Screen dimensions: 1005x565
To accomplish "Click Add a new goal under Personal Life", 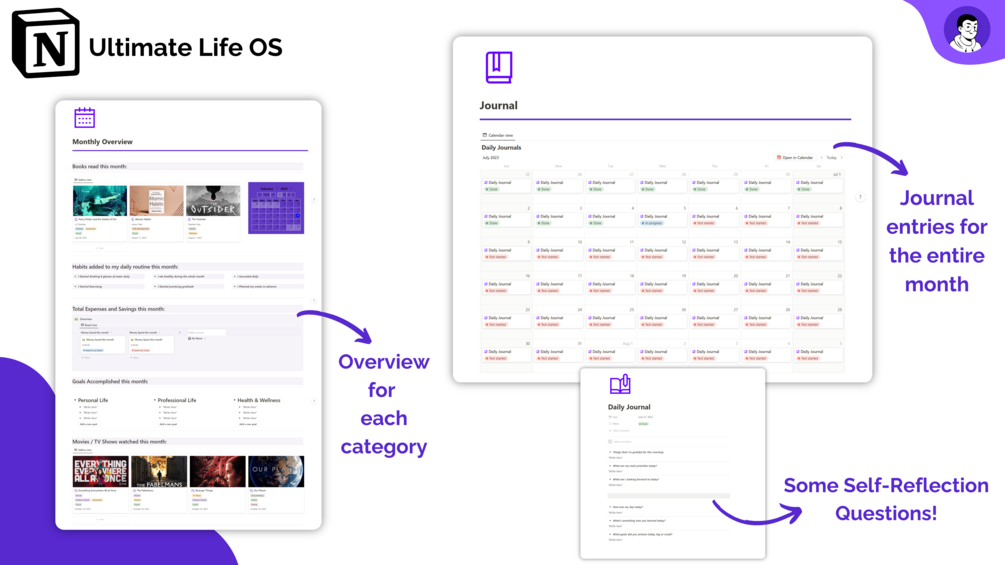I will (x=88, y=424).
